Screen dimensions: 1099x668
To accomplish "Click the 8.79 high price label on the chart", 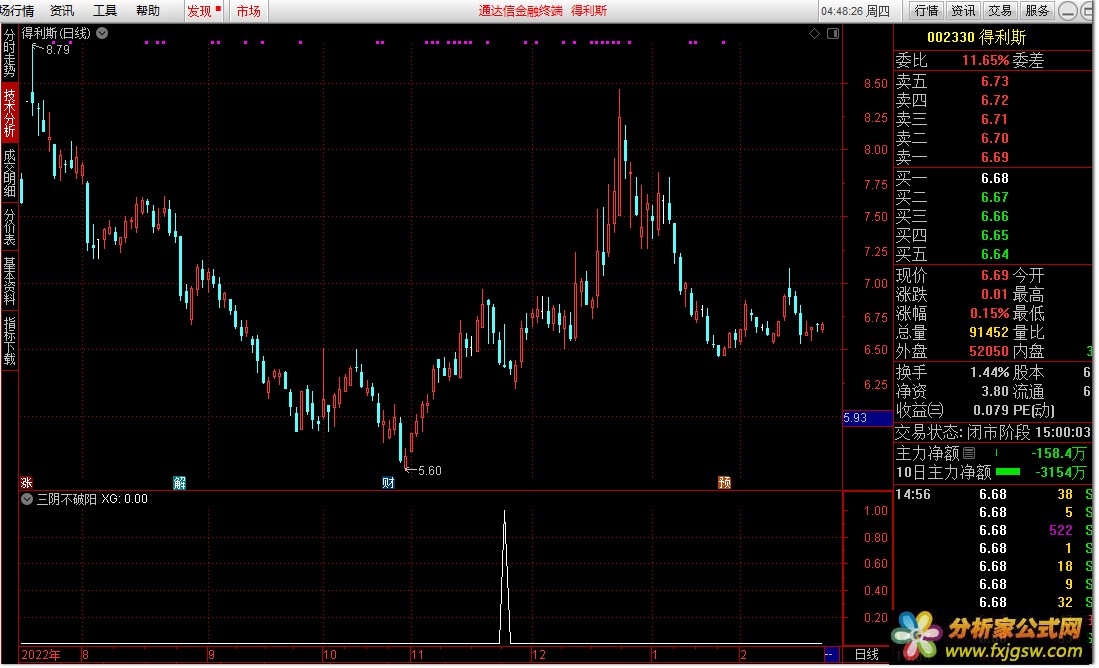I will coord(58,50).
